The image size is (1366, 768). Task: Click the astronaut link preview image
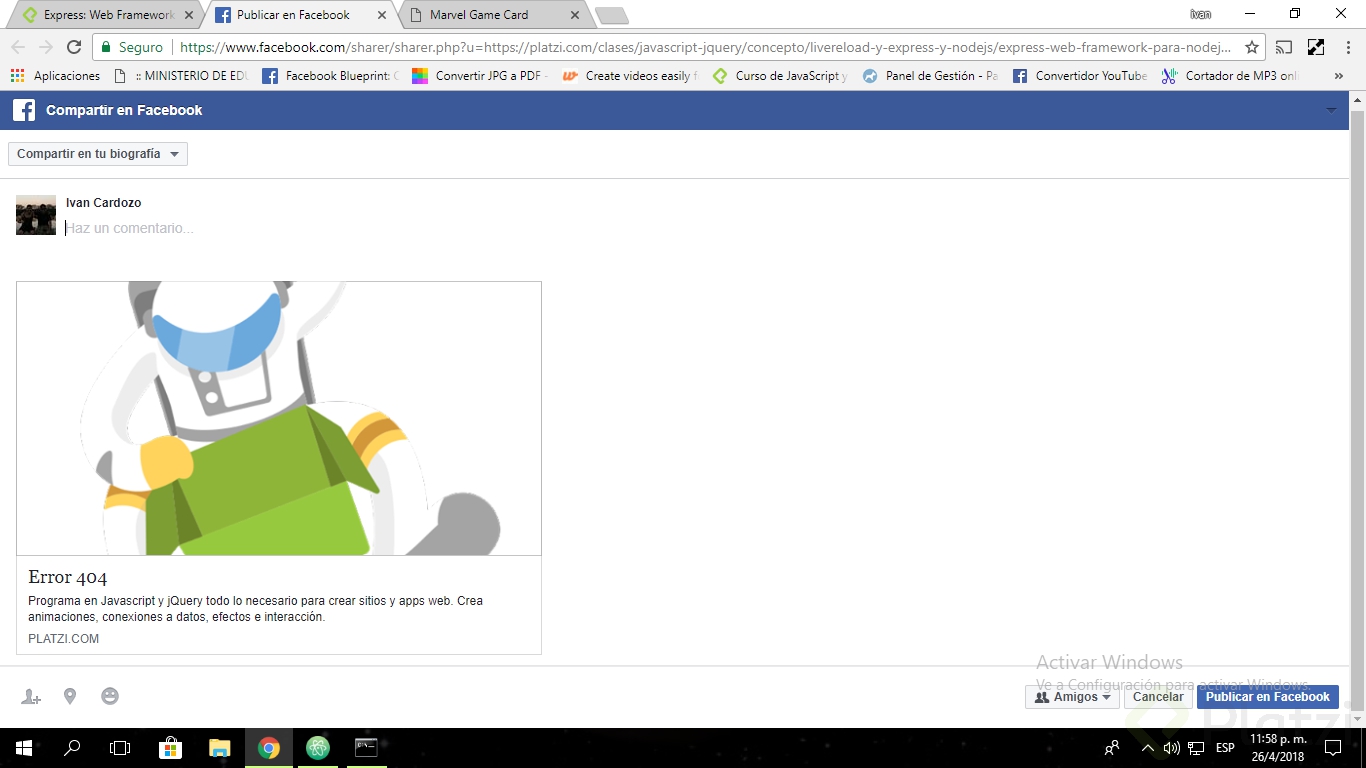point(279,418)
